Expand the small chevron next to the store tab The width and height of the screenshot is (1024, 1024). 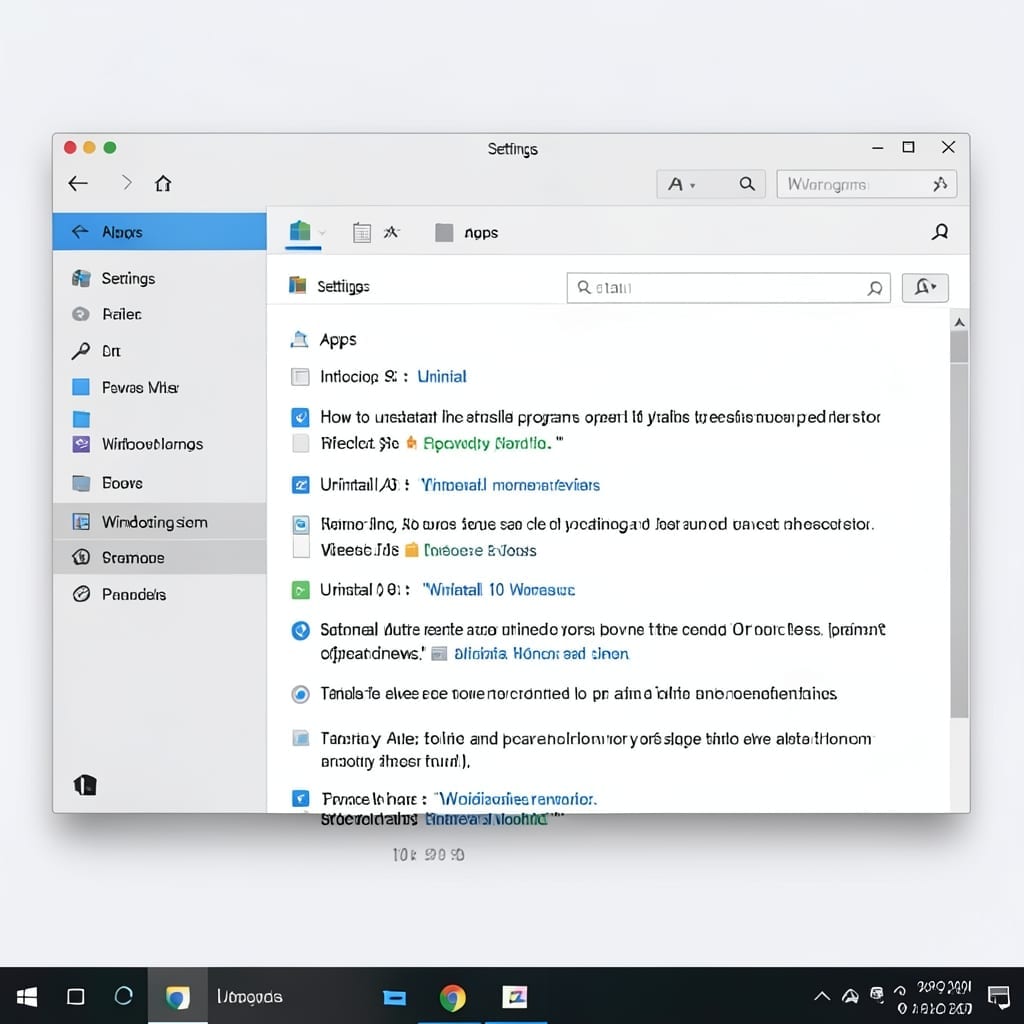pos(322,233)
